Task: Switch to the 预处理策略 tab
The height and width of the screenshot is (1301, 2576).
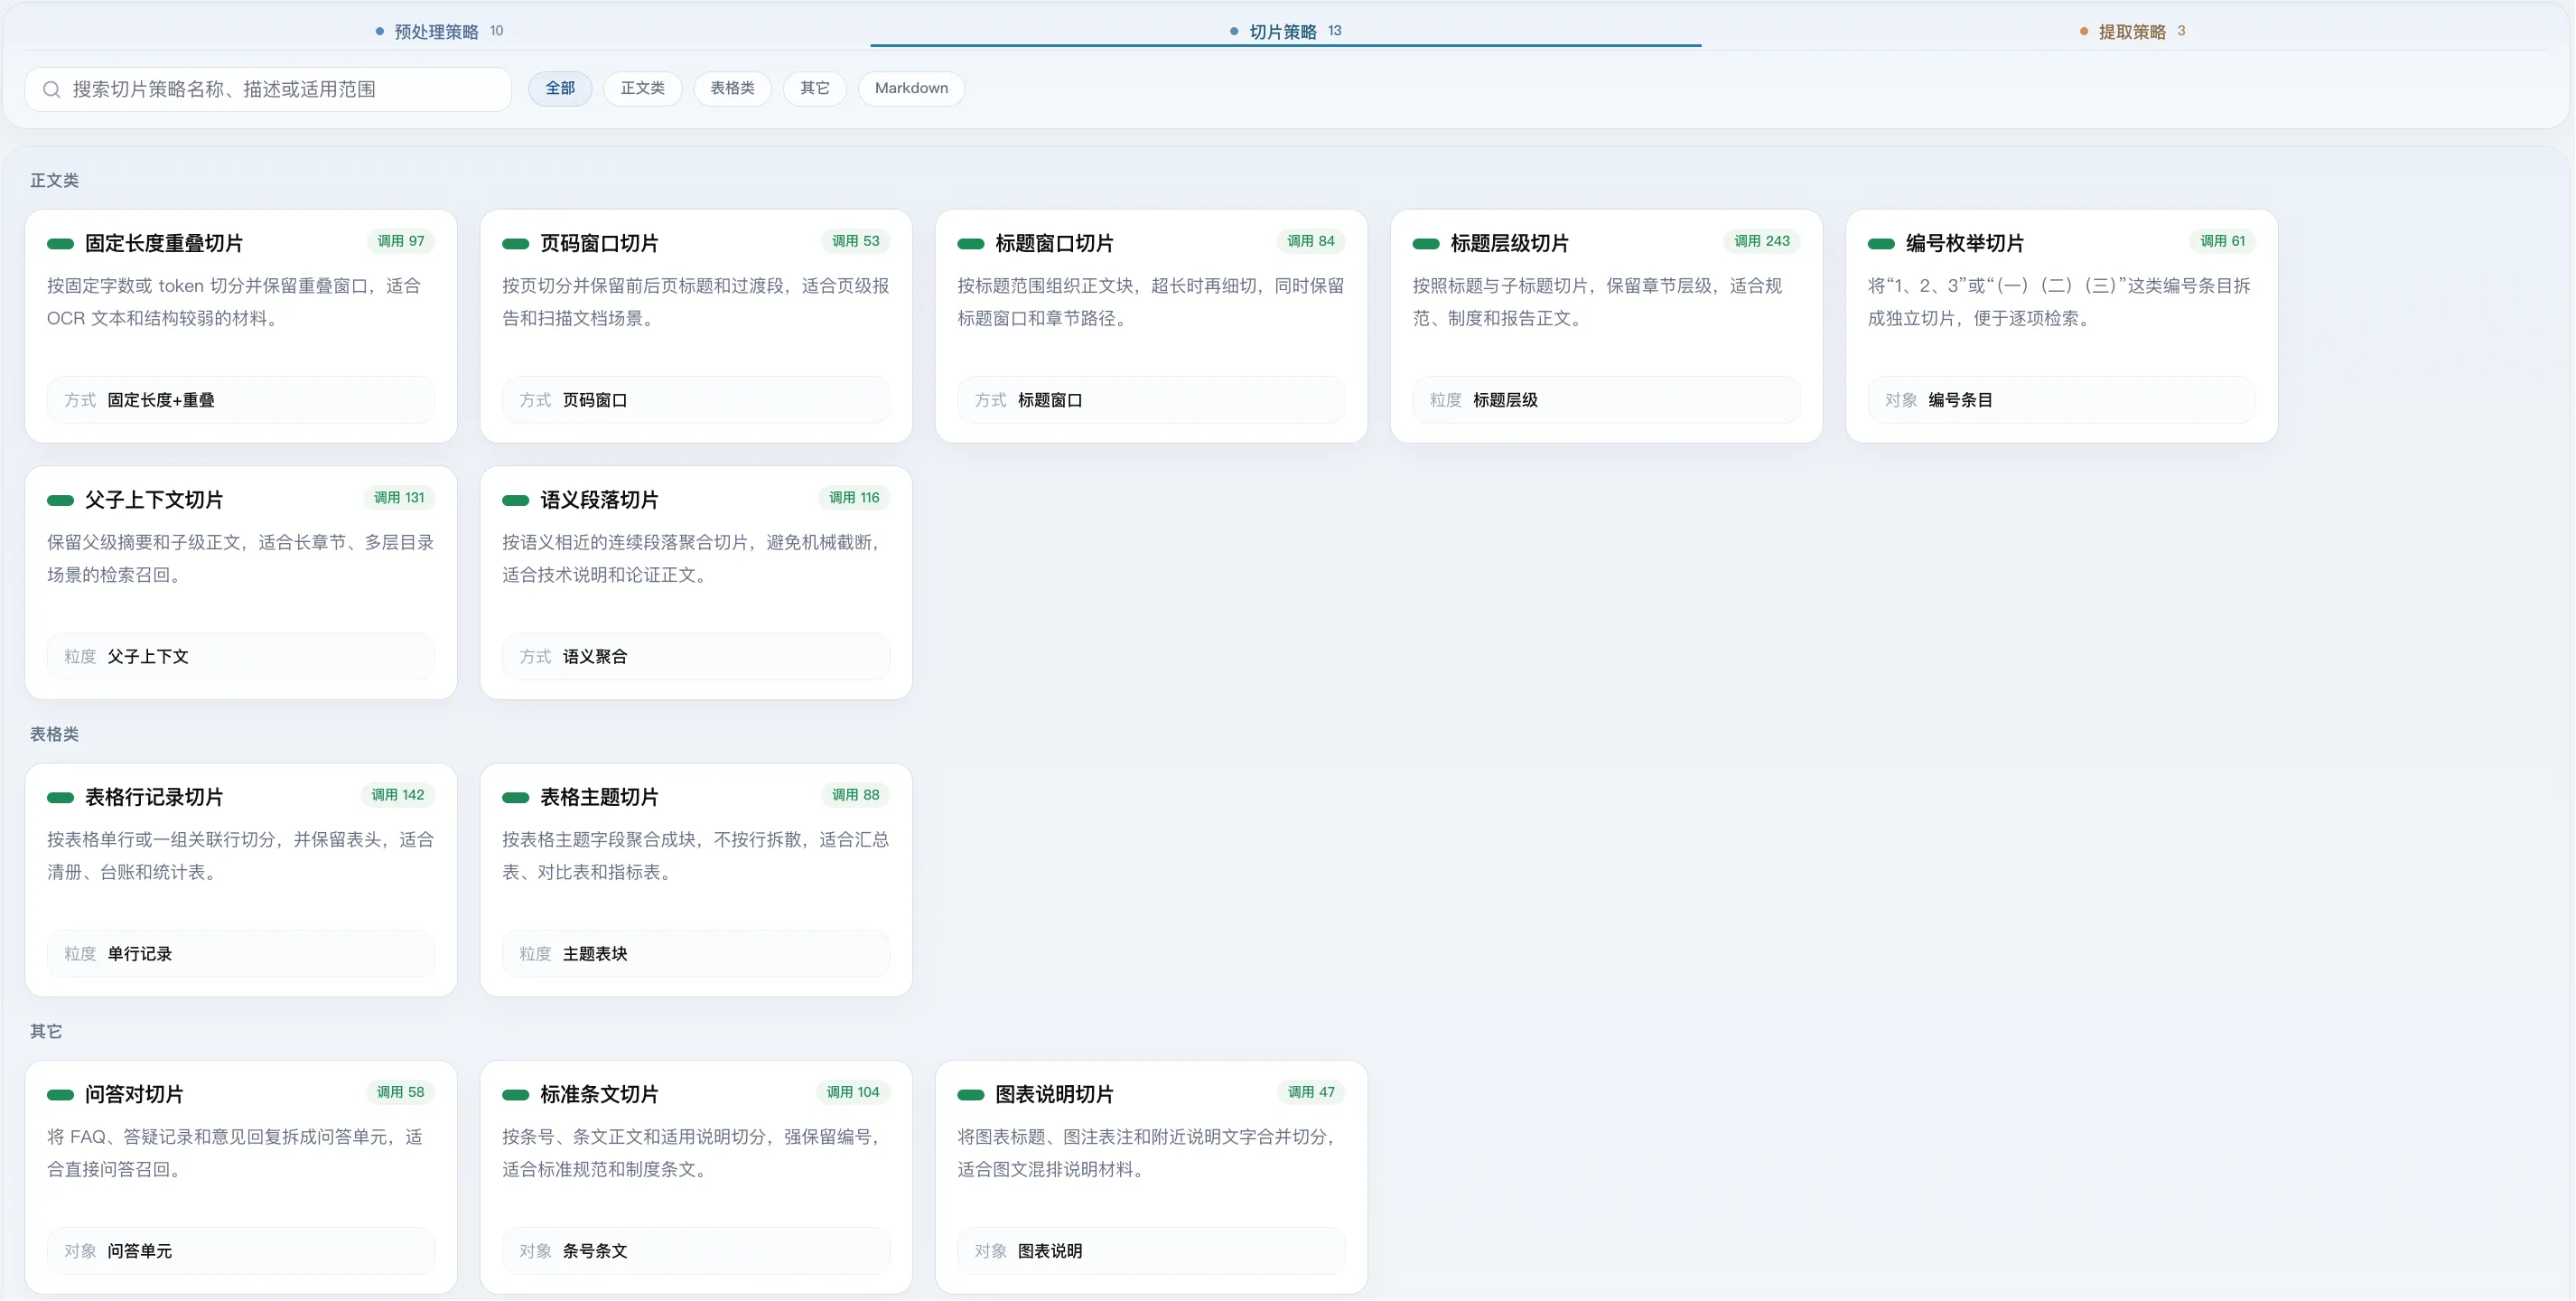Action: click(439, 31)
